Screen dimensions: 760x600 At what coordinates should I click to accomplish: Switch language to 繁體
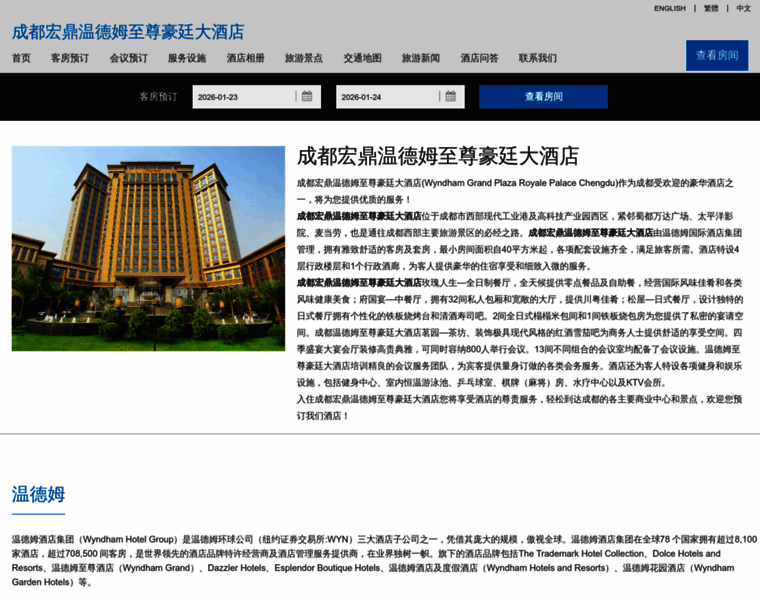(x=711, y=8)
